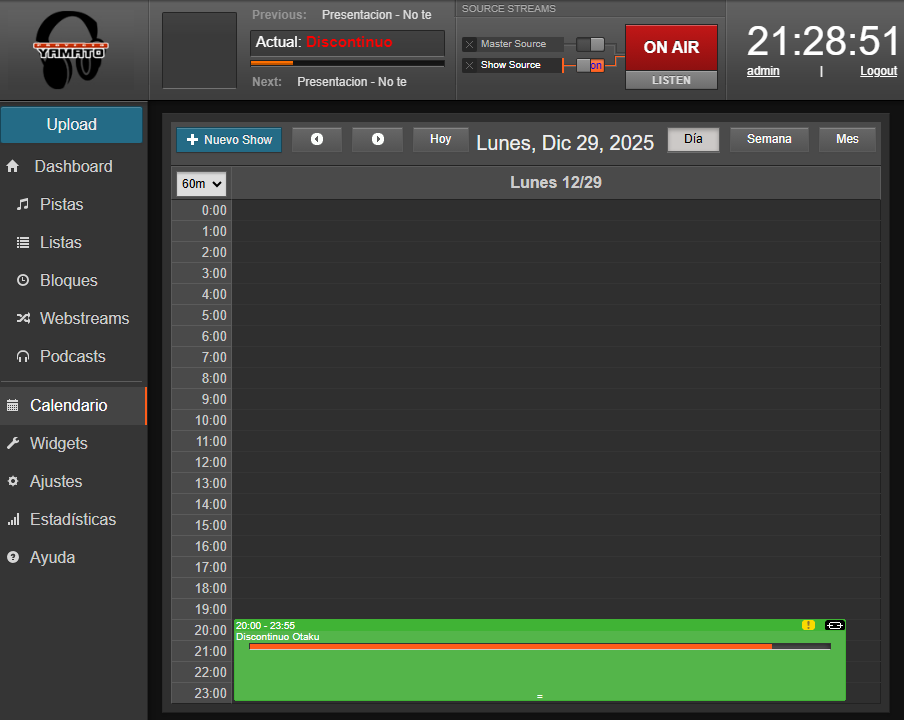Click the Podcasts headphones icon
904x720 pixels.
pyautogui.click(x=22, y=356)
